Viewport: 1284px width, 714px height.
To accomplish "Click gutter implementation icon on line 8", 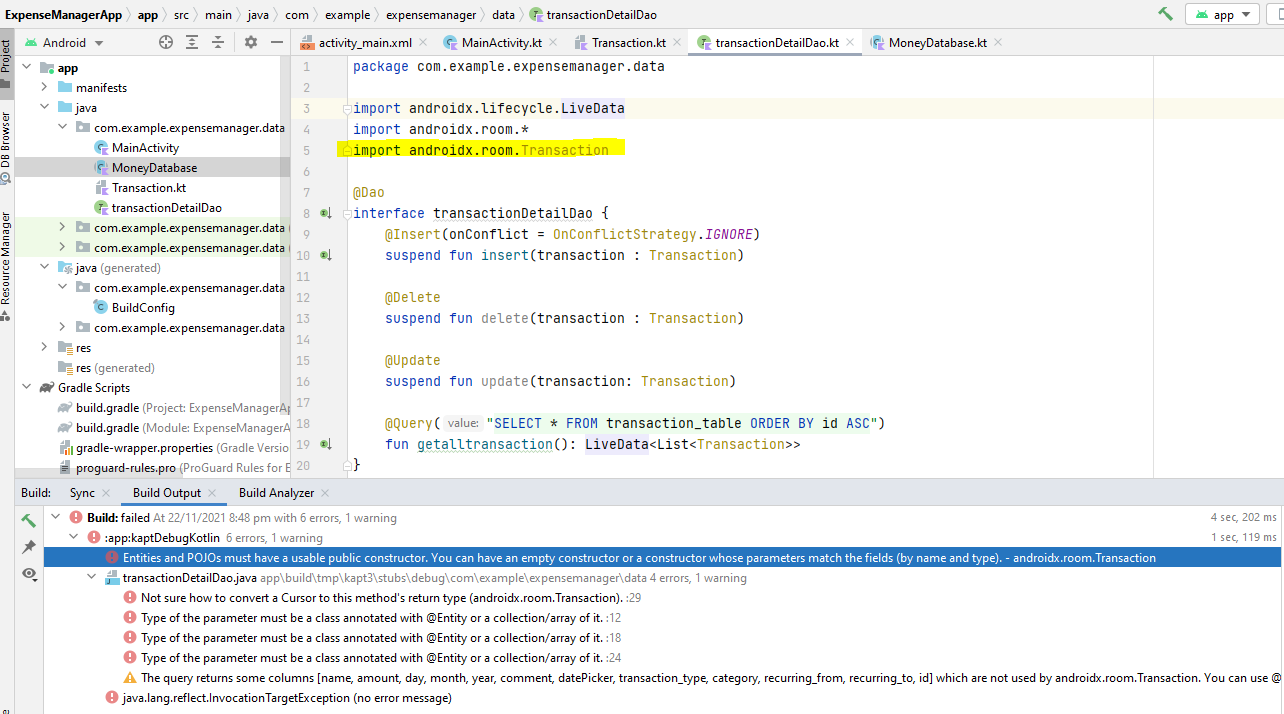I will (325, 213).
